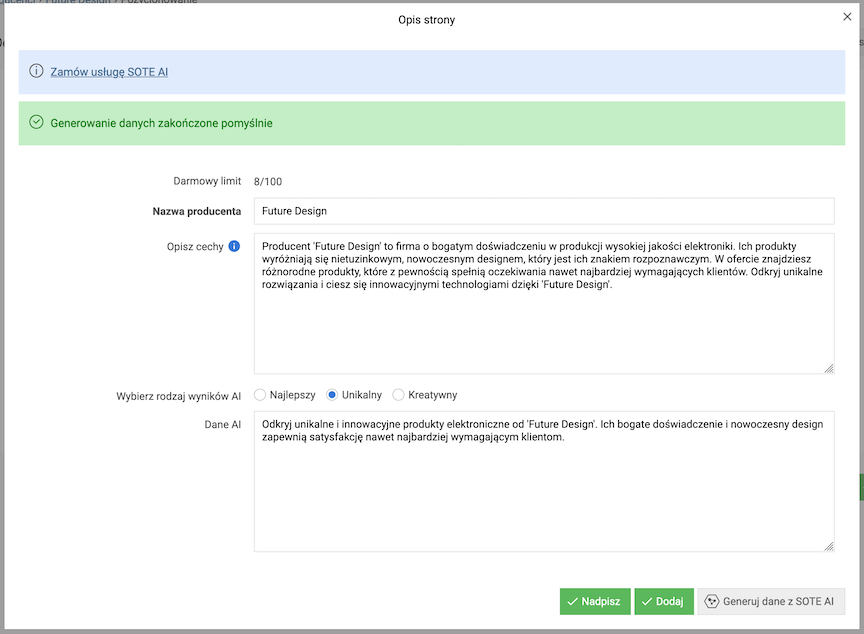Edit the Nazwa producenta field
The image size is (864, 634).
pos(544,211)
